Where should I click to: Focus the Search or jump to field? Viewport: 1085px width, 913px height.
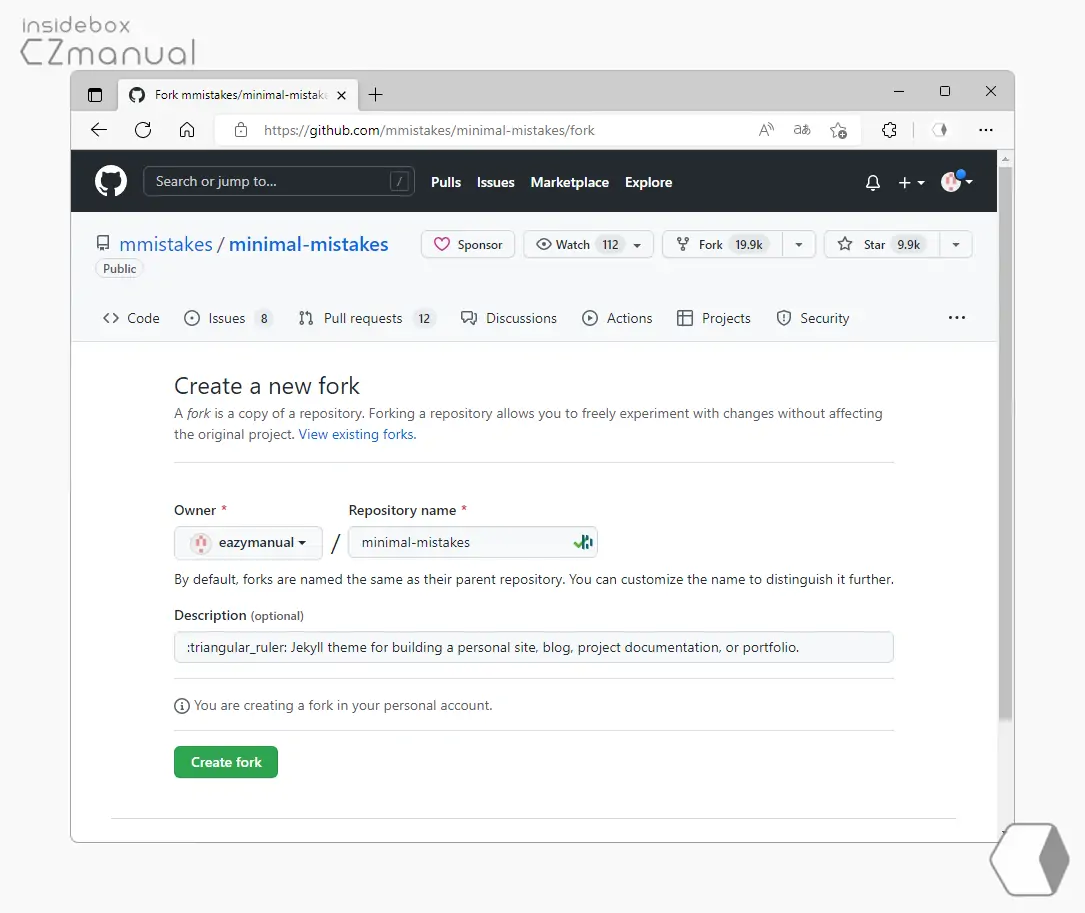click(x=279, y=181)
